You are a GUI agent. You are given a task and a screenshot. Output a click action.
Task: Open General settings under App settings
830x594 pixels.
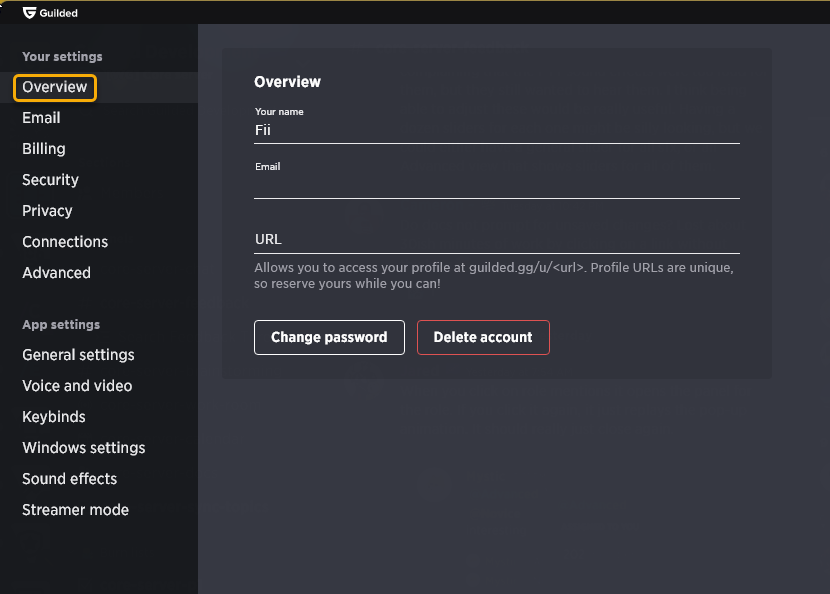click(78, 355)
